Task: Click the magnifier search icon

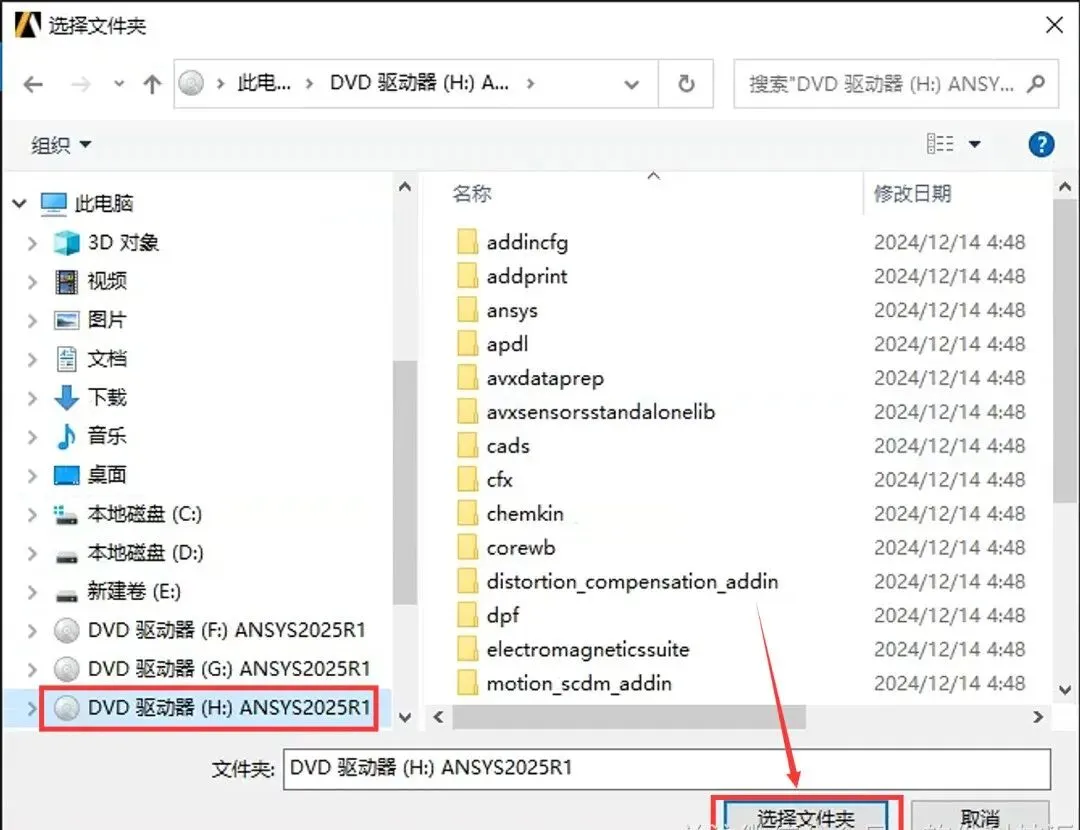Action: pos(1035,84)
